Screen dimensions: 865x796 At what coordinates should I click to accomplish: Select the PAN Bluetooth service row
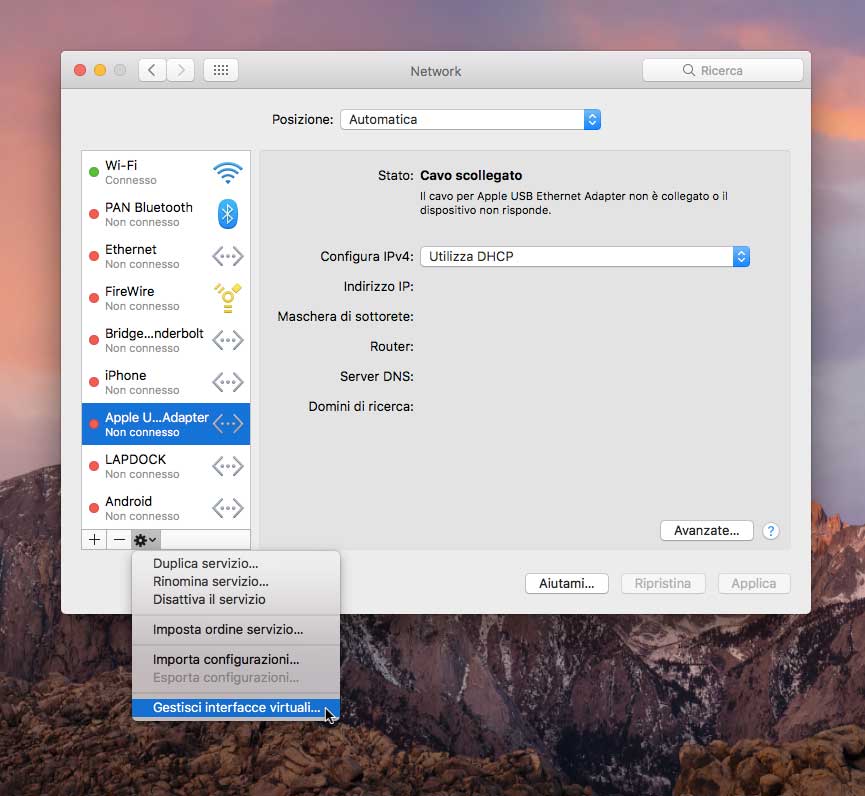(165, 214)
